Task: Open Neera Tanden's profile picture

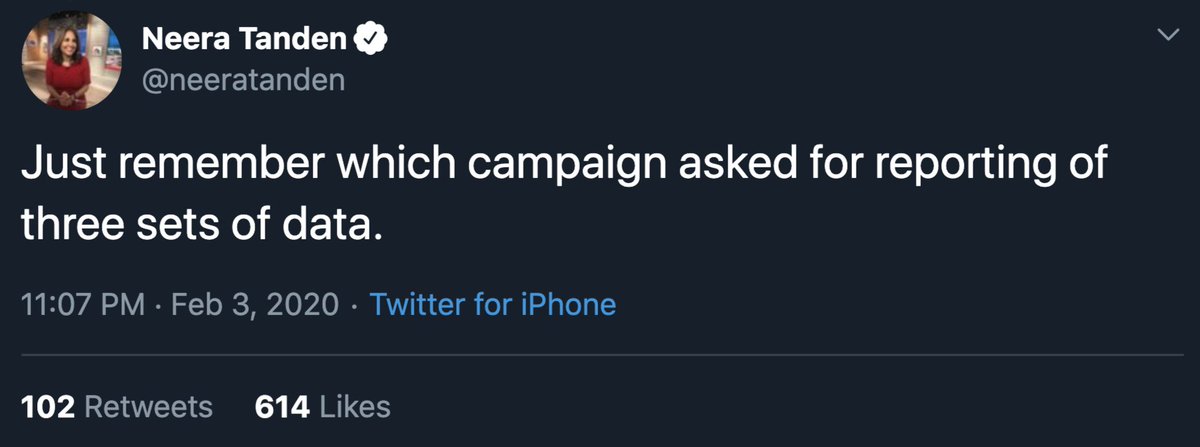Action: tap(69, 60)
